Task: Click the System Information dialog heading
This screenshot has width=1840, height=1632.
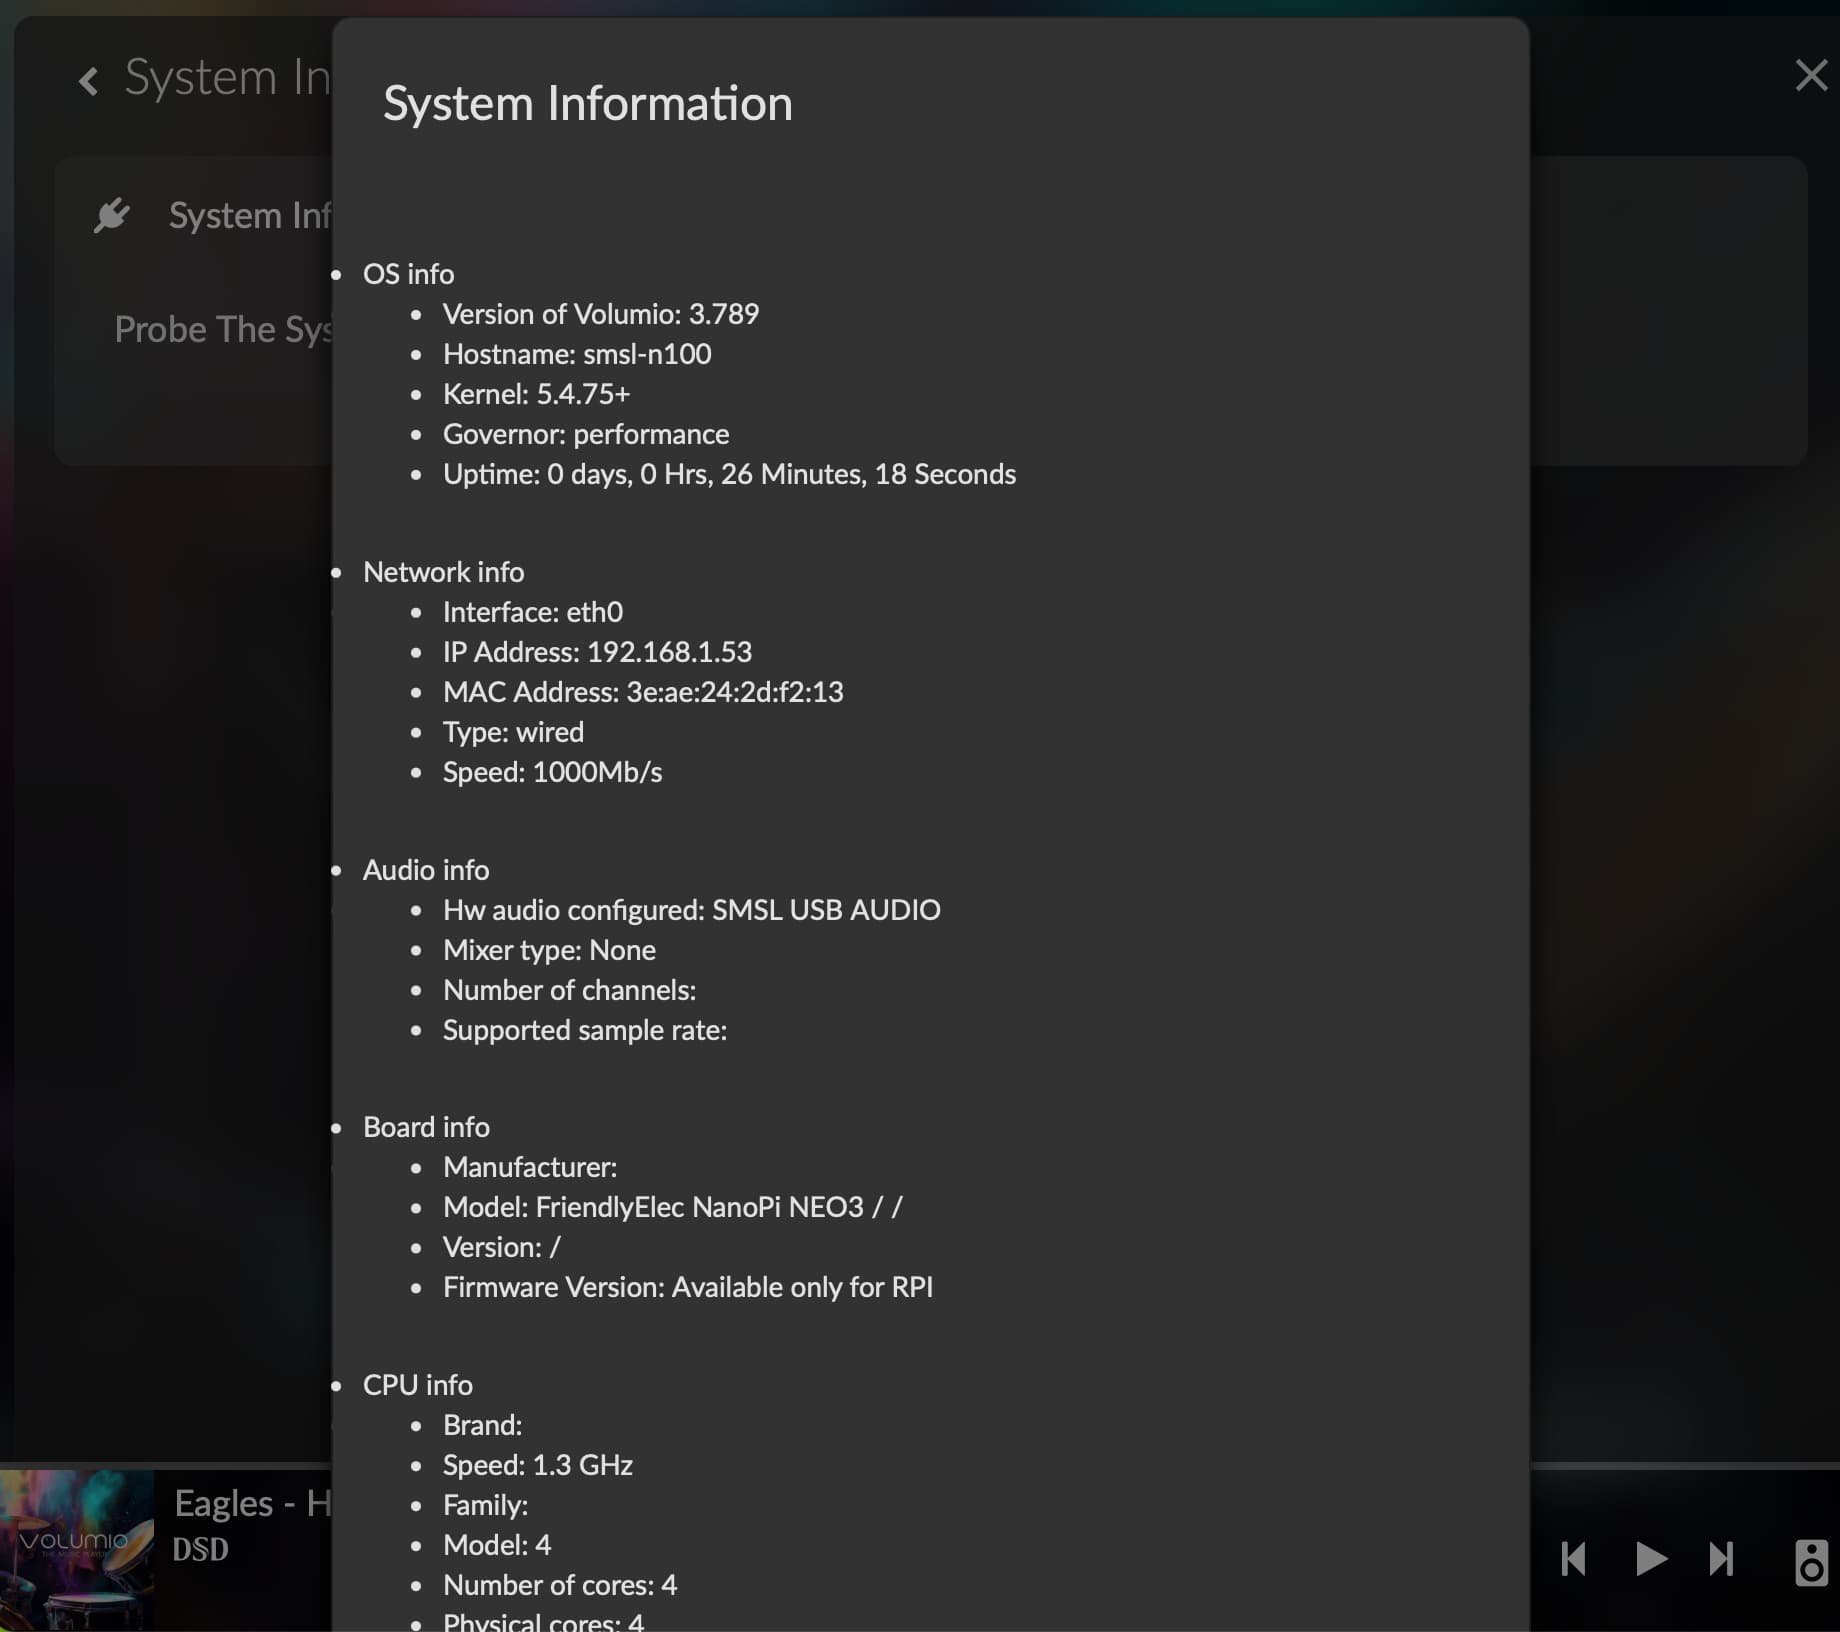Action: 588,104
